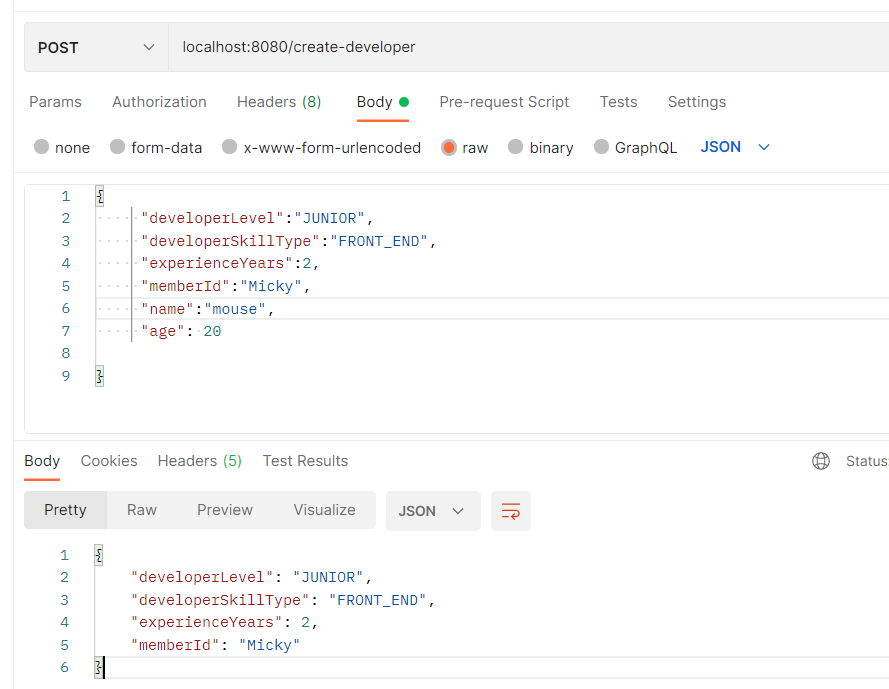Open the Authorization tab
Screen dimensions: 889x689
click(159, 102)
